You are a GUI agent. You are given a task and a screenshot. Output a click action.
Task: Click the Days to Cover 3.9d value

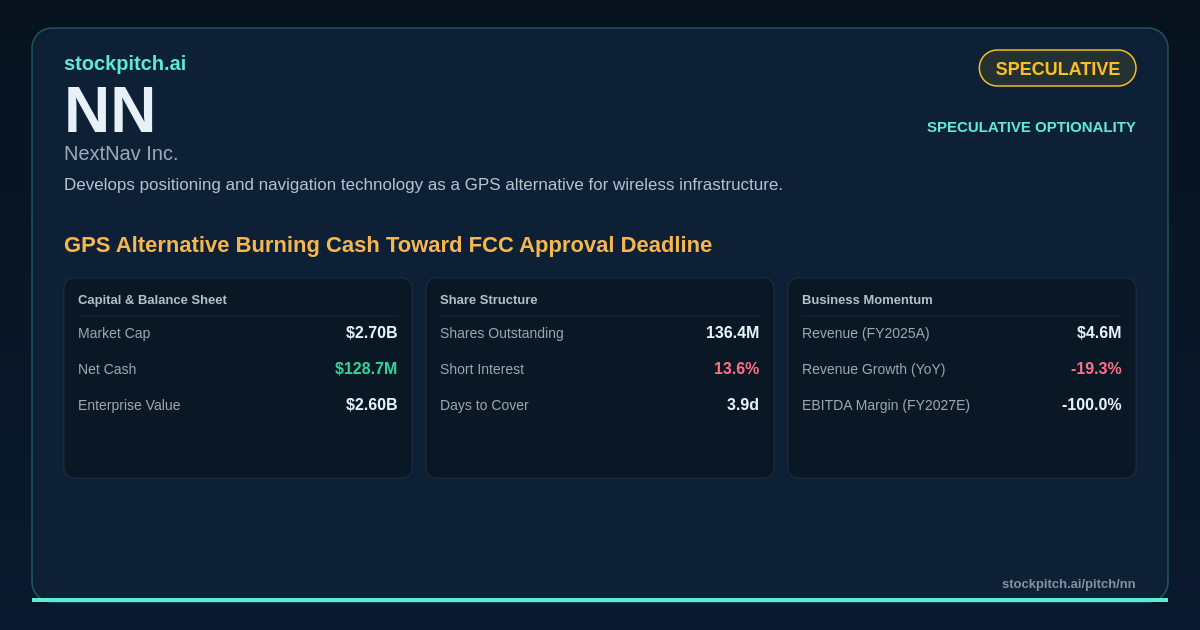click(743, 405)
